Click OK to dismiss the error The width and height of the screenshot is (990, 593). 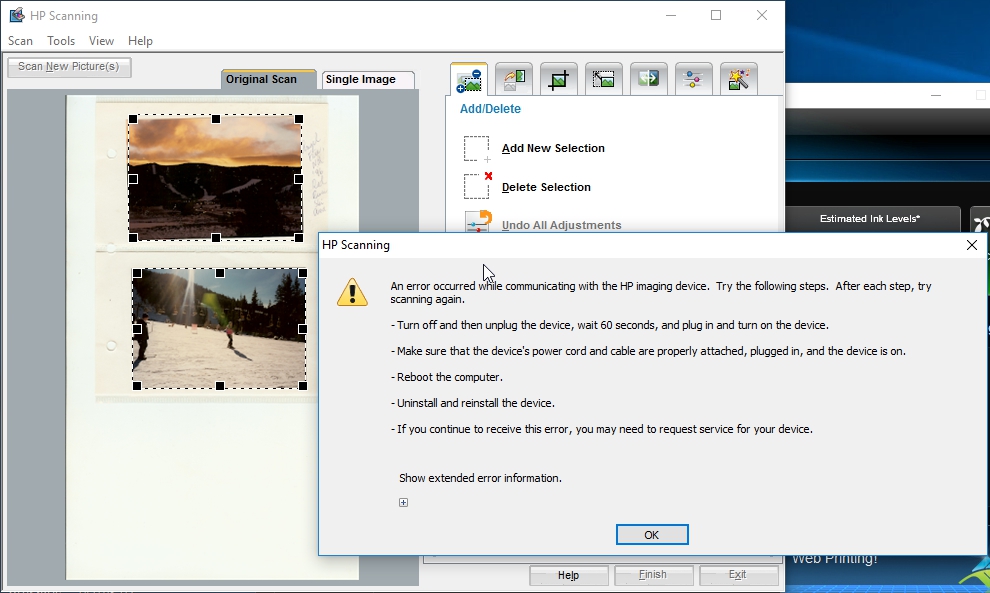(652, 534)
